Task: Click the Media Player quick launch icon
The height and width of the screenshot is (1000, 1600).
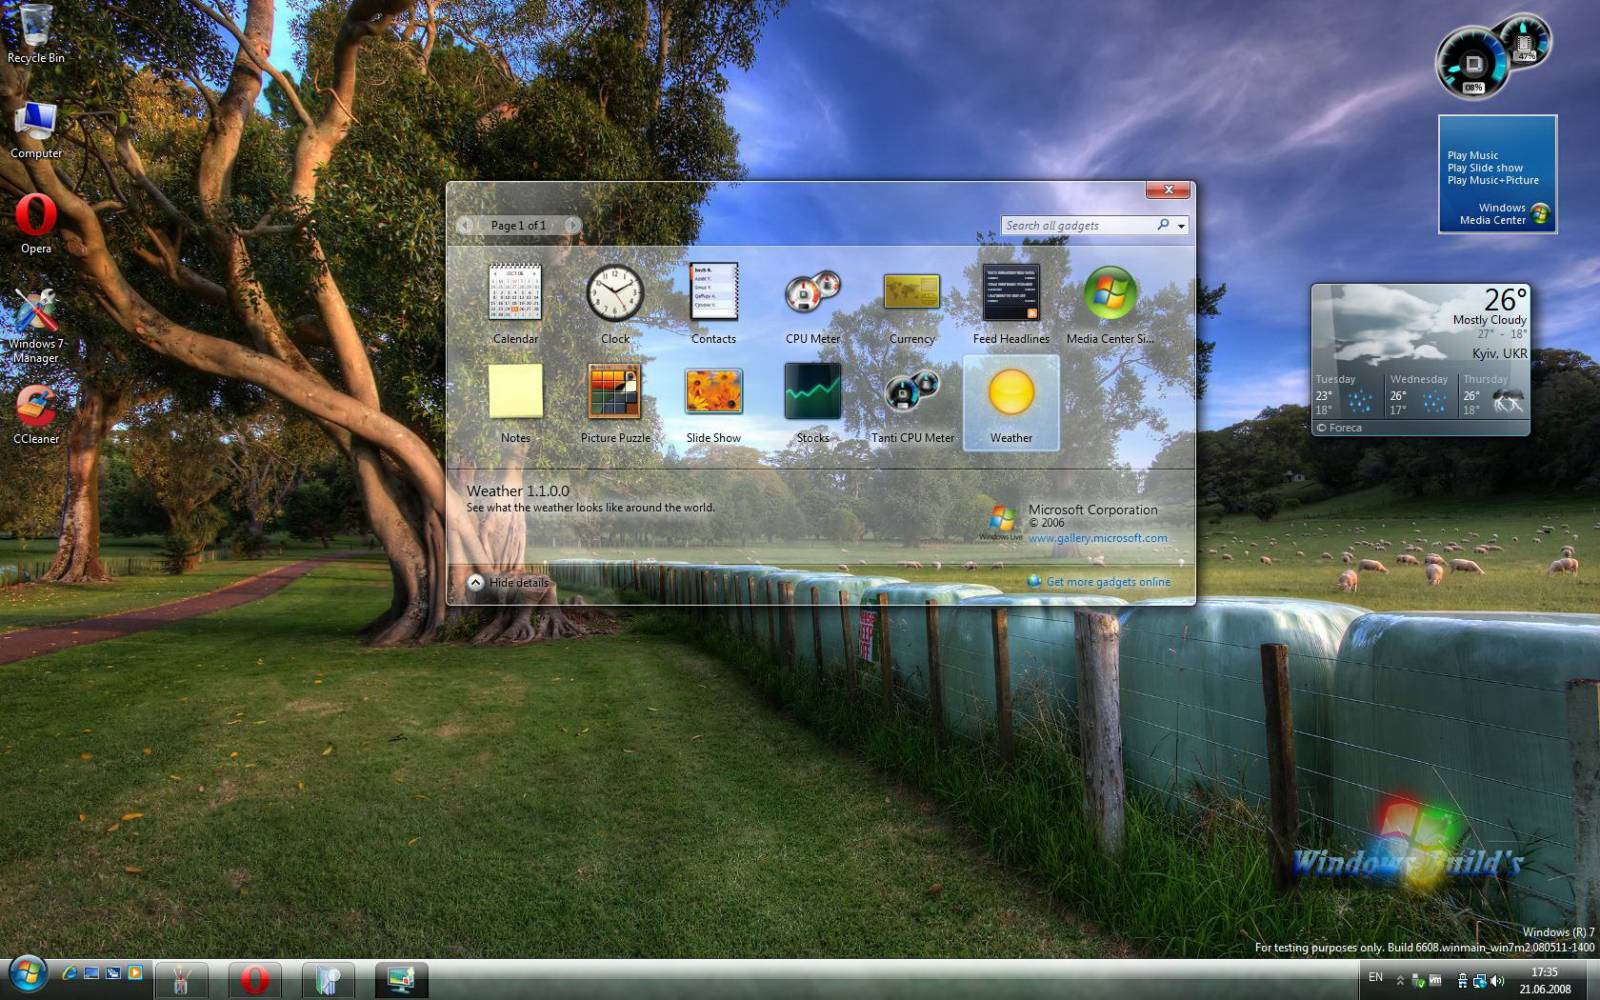Action: coord(135,973)
